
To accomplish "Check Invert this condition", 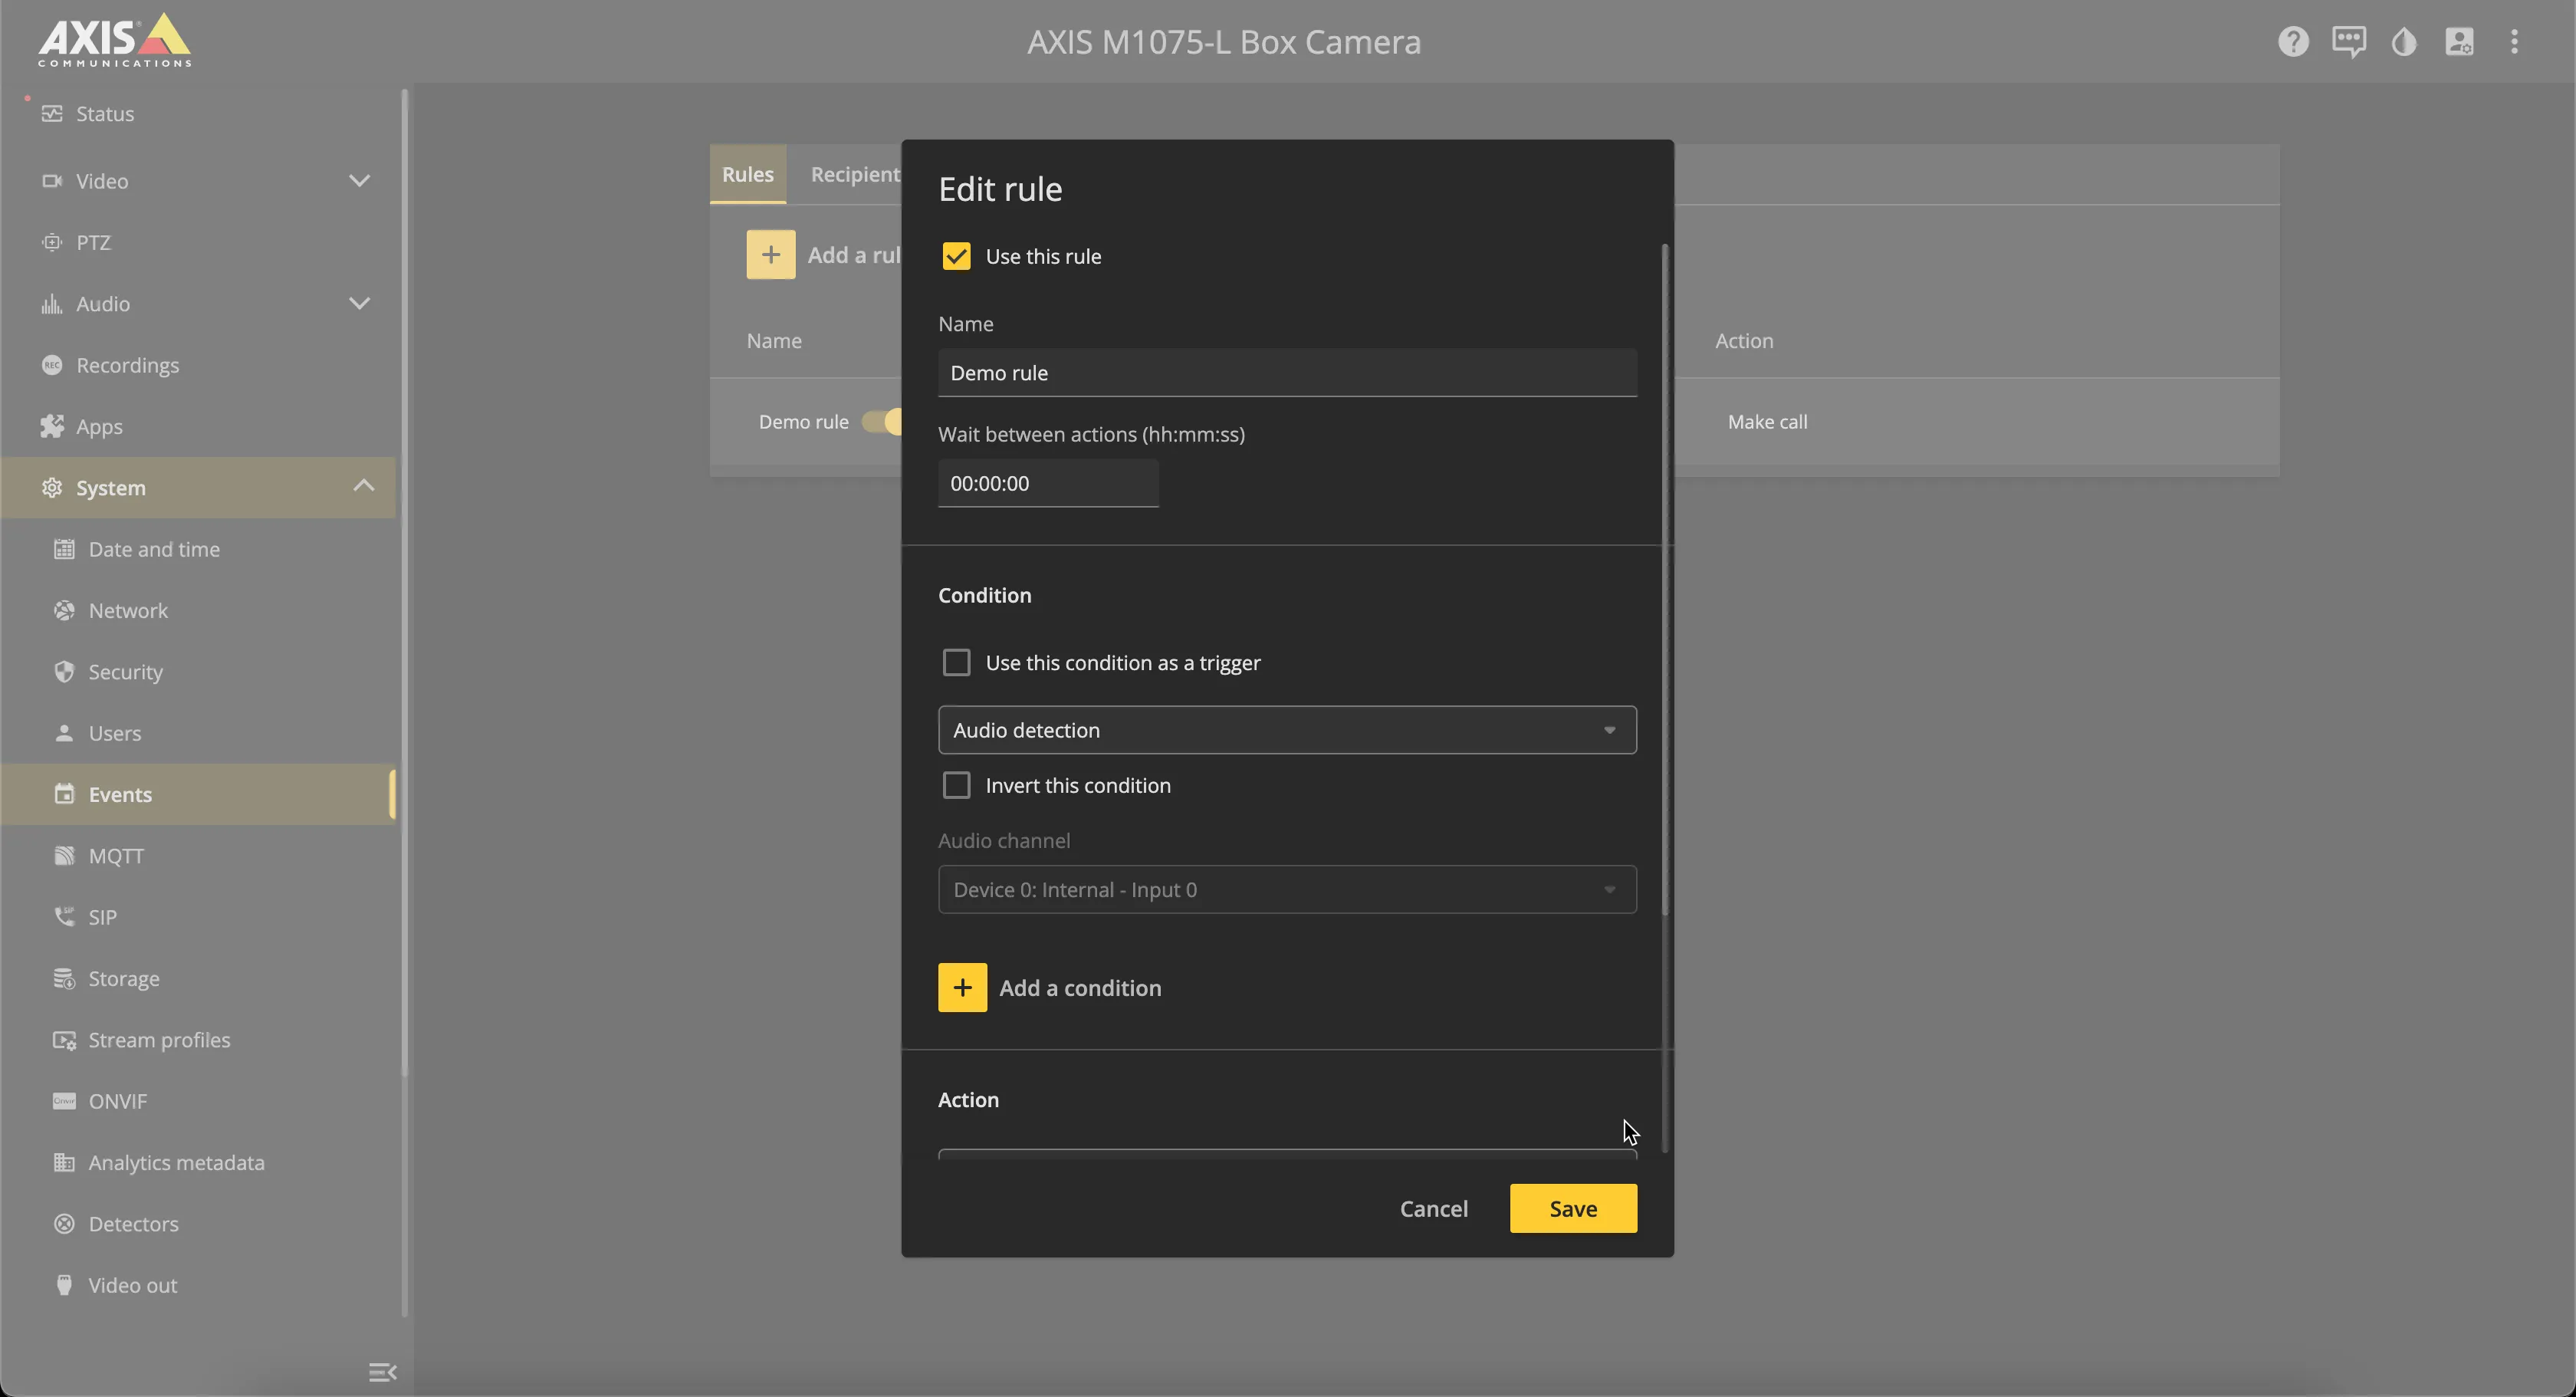I will pos(956,785).
